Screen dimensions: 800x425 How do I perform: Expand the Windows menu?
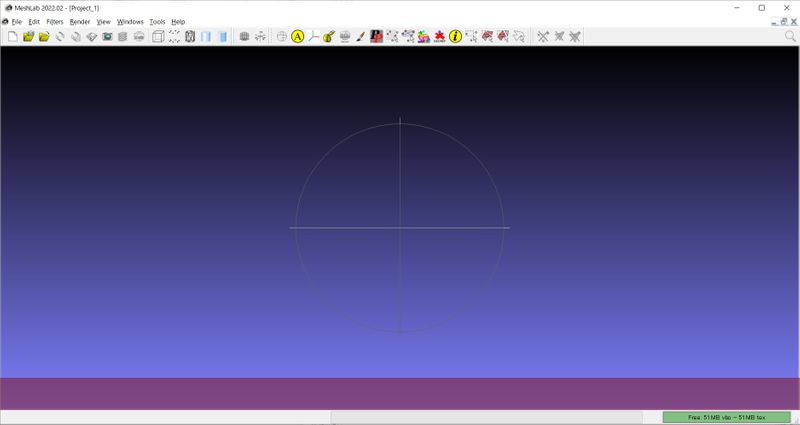(x=130, y=21)
